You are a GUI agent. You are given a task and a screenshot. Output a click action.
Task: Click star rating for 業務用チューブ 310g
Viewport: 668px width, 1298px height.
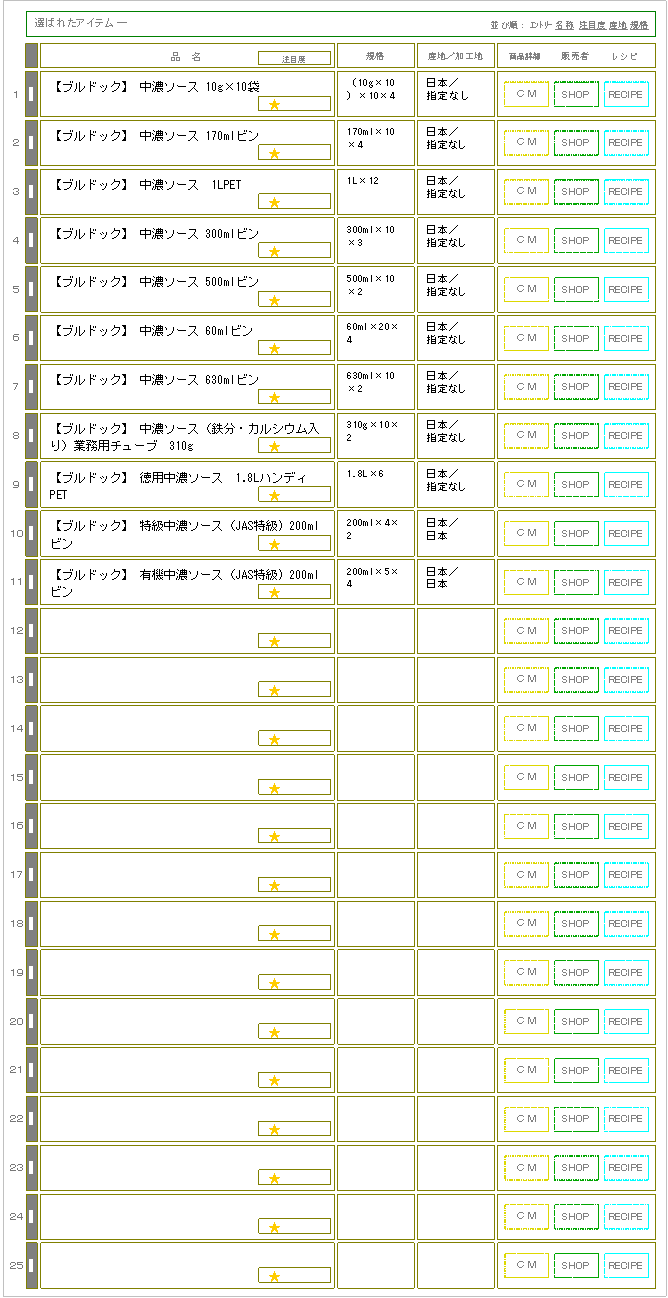(294, 445)
